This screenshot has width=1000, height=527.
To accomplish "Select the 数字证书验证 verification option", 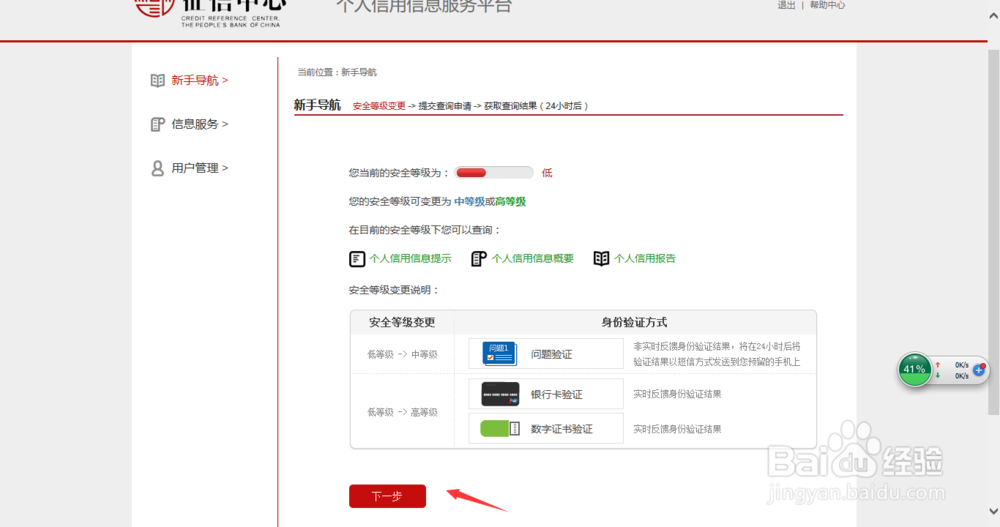I will (546, 429).
